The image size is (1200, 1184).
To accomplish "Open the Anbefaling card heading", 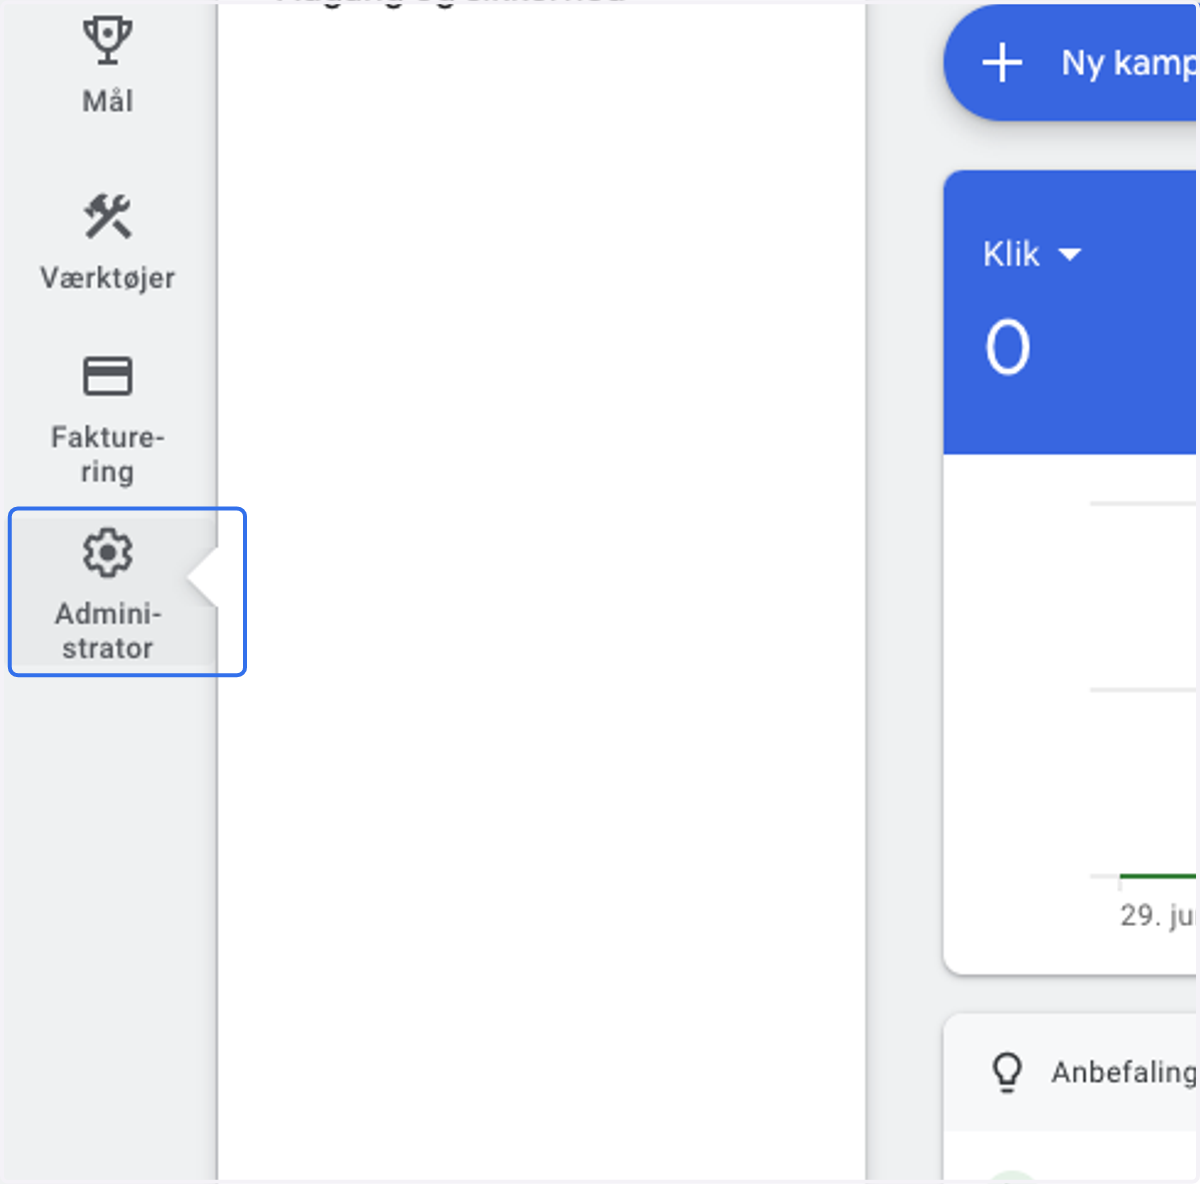I will [x=1123, y=1072].
